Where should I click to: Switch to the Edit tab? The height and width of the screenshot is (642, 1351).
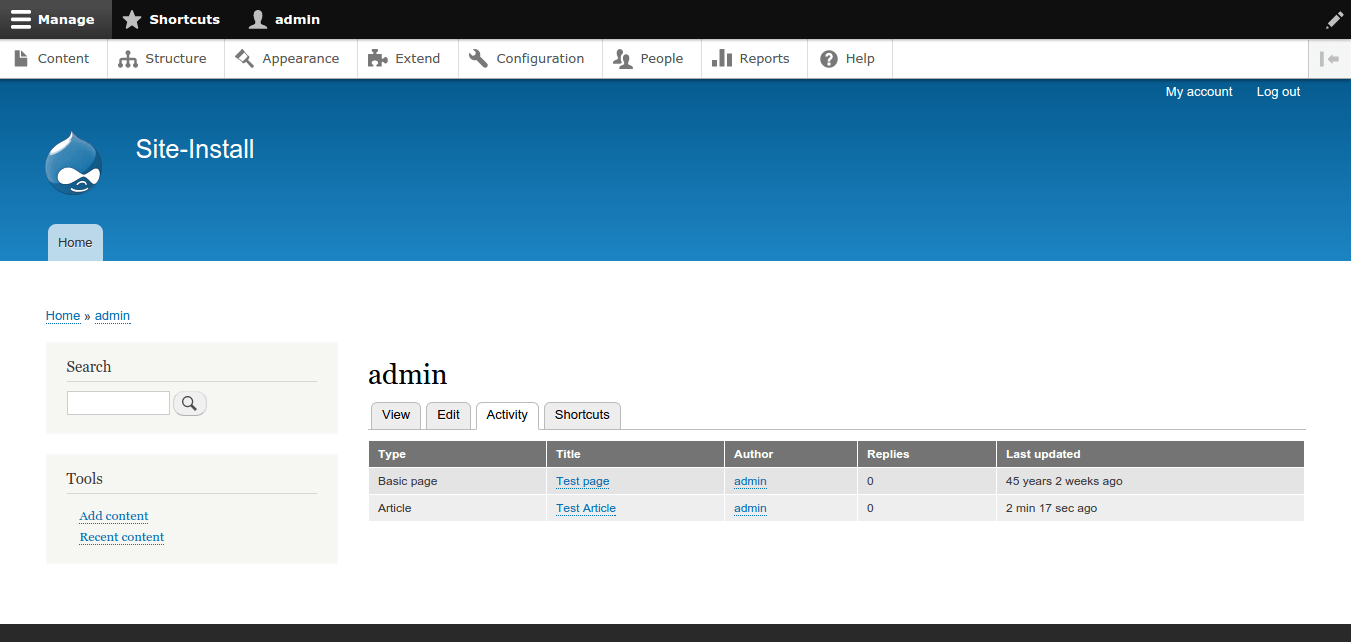coord(448,415)
